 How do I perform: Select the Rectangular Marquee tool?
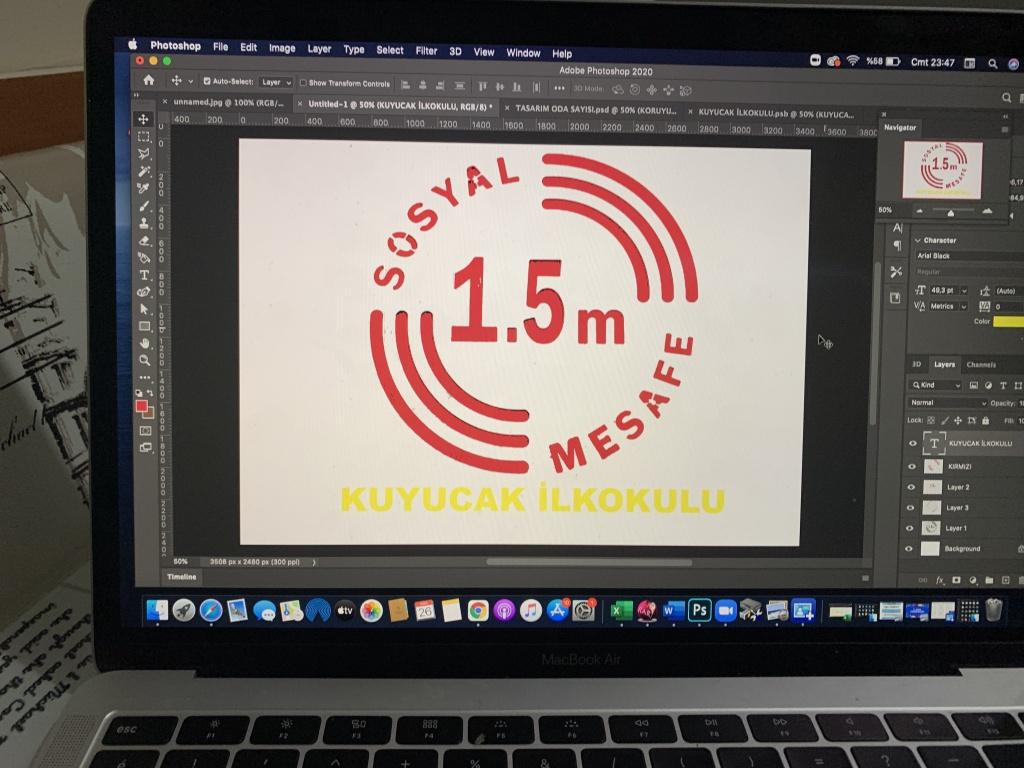click(x=144, y=136)
